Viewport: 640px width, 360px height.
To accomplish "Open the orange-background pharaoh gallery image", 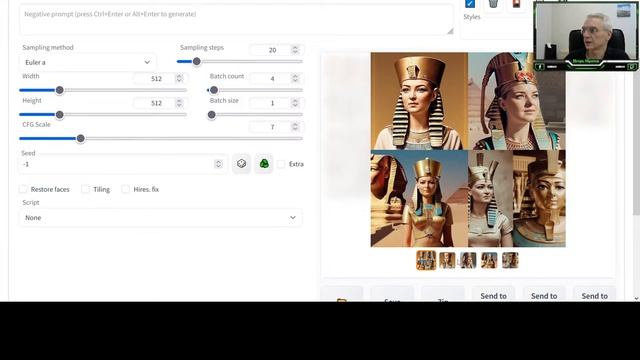I will [419, 101].
